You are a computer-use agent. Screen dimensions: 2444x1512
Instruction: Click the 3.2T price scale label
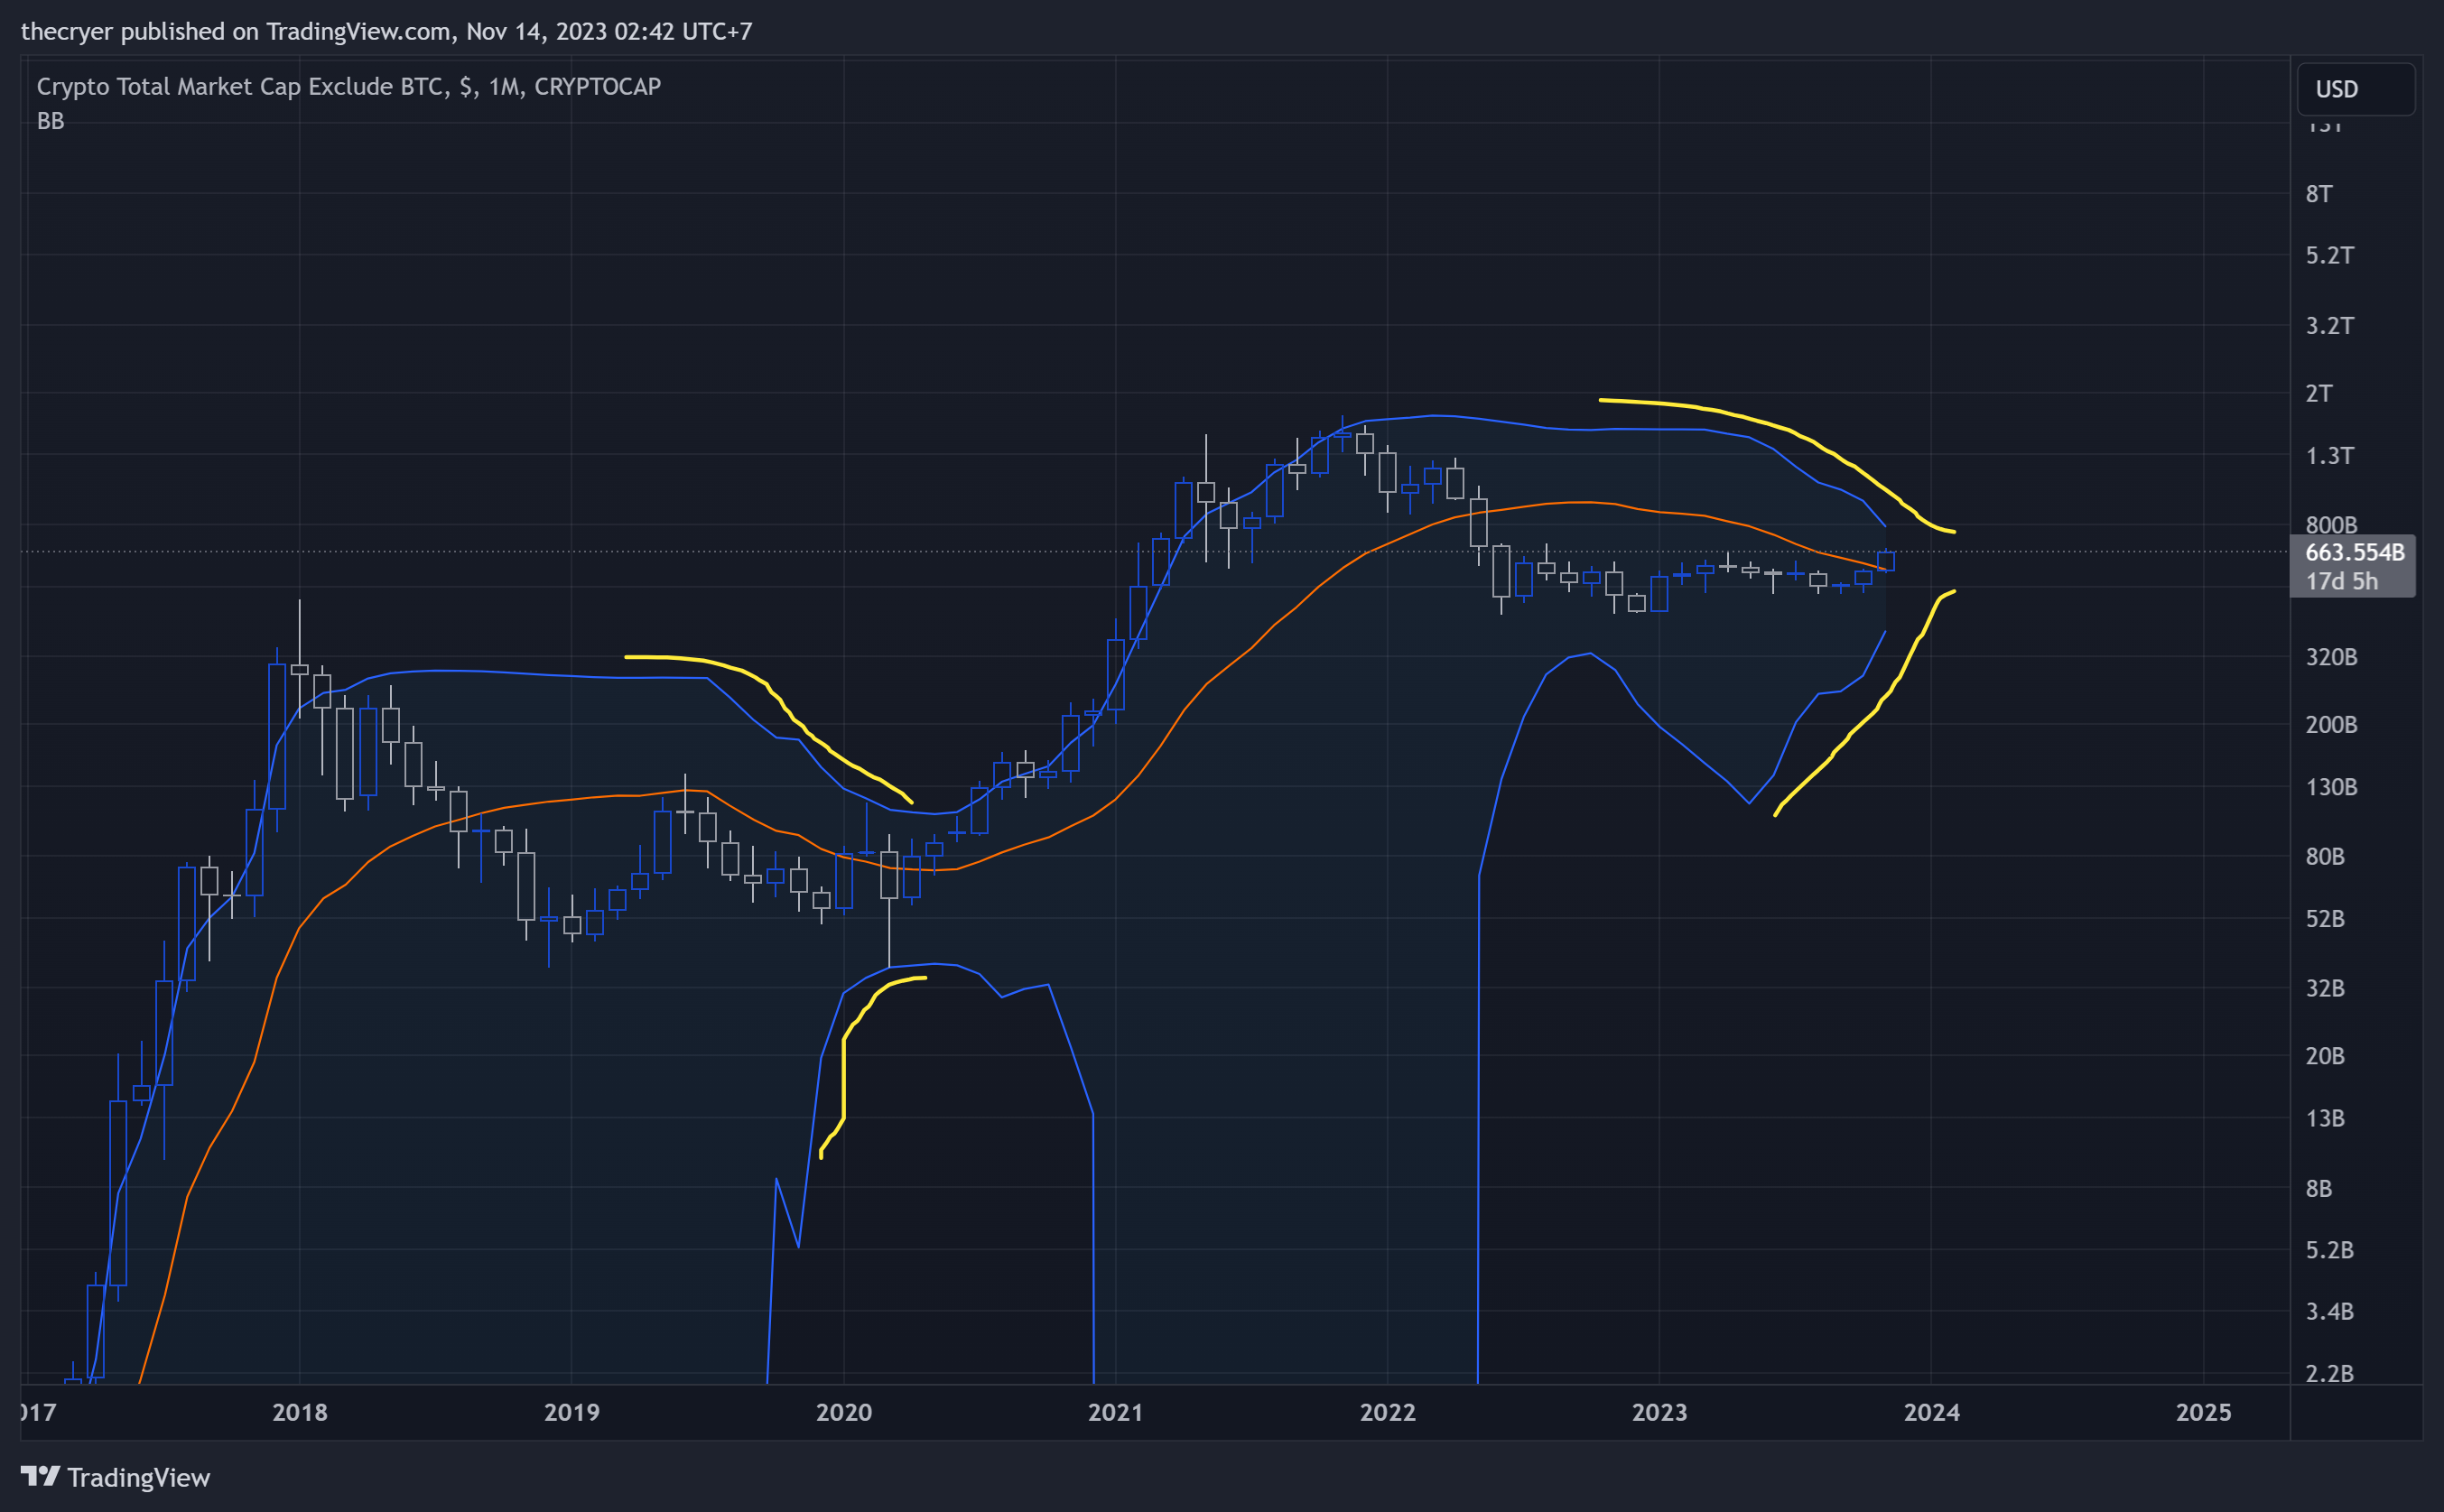(2329, 325)
